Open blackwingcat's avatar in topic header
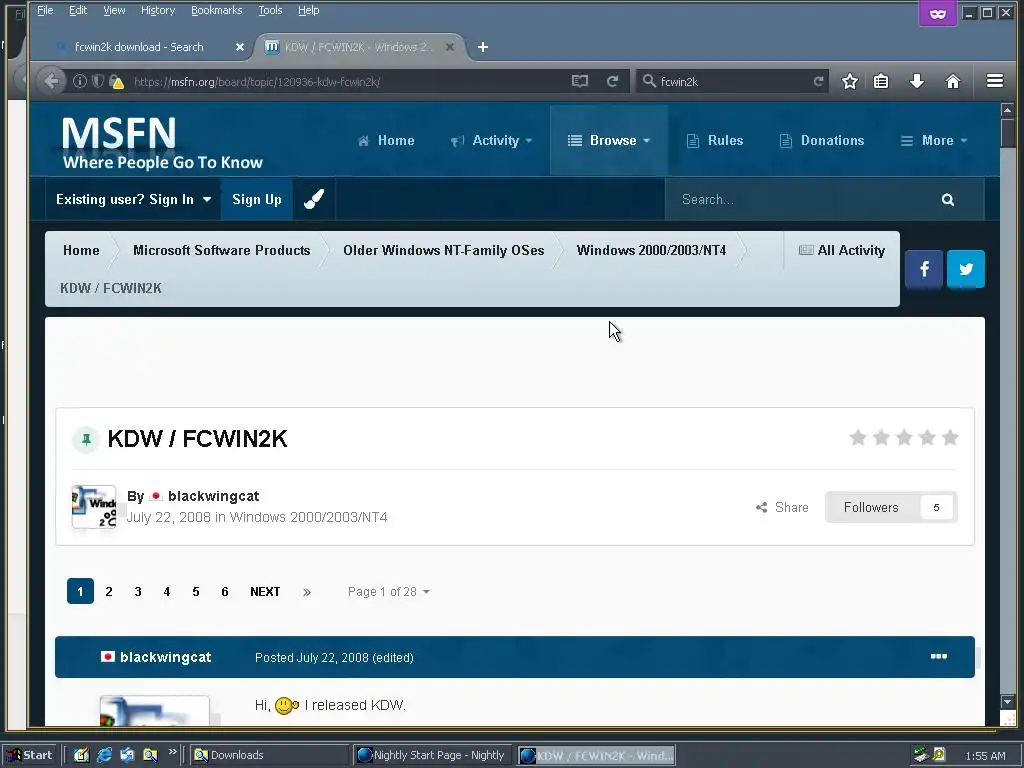The image size is (1024, 768). 94,506
